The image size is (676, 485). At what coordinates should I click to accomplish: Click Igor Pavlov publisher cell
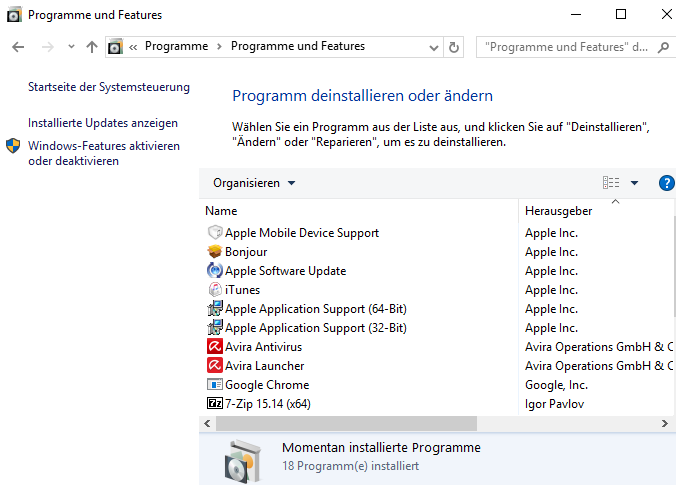(554, 404)
